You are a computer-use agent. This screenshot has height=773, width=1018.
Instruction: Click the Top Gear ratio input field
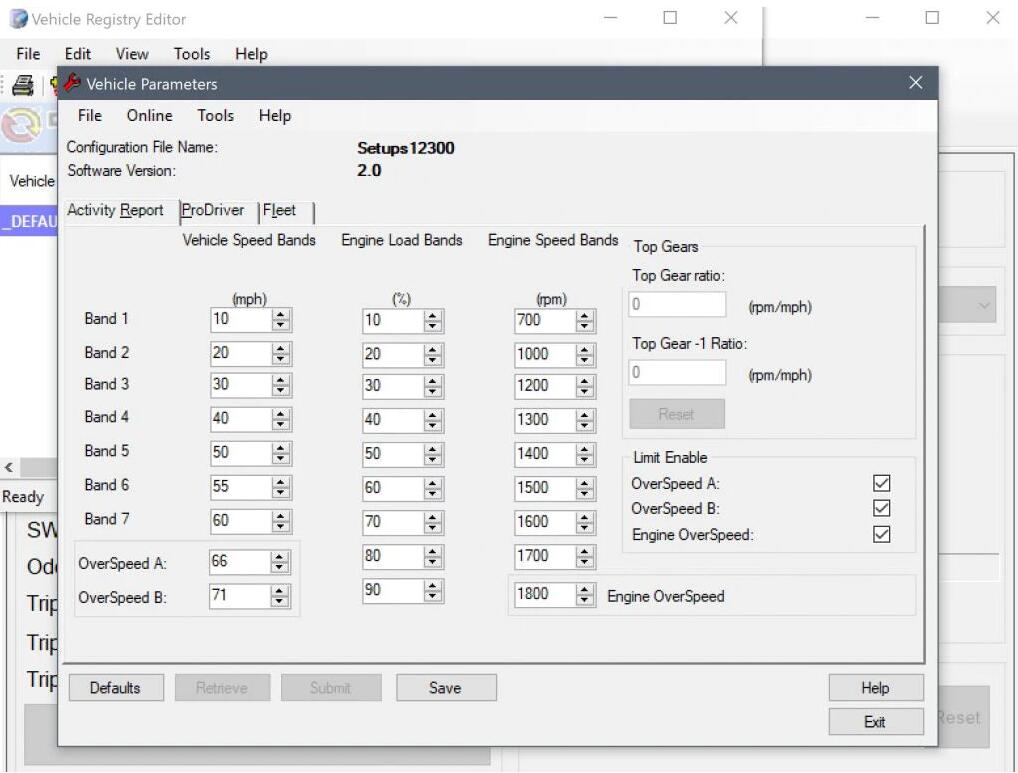point(676,304)
